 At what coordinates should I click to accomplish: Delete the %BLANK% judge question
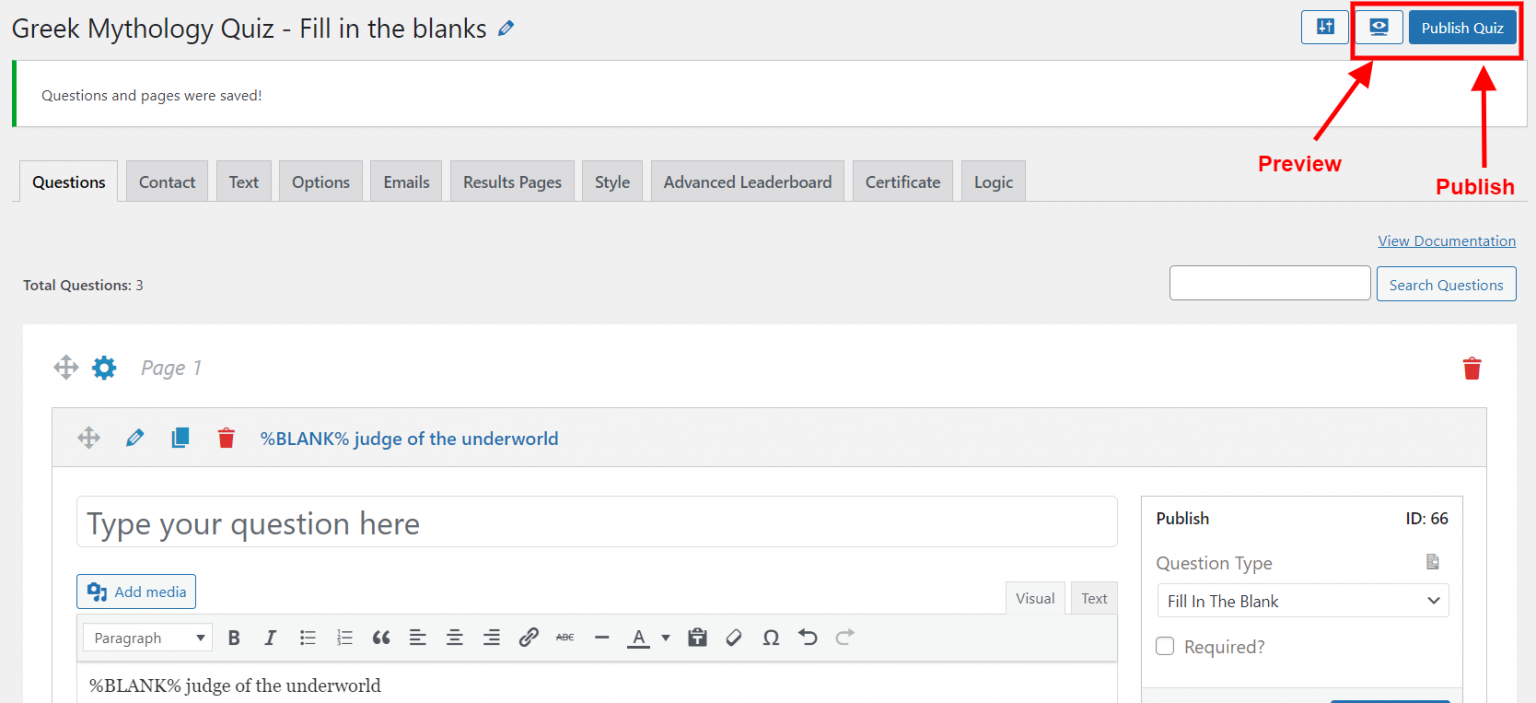tap(226, 438)
